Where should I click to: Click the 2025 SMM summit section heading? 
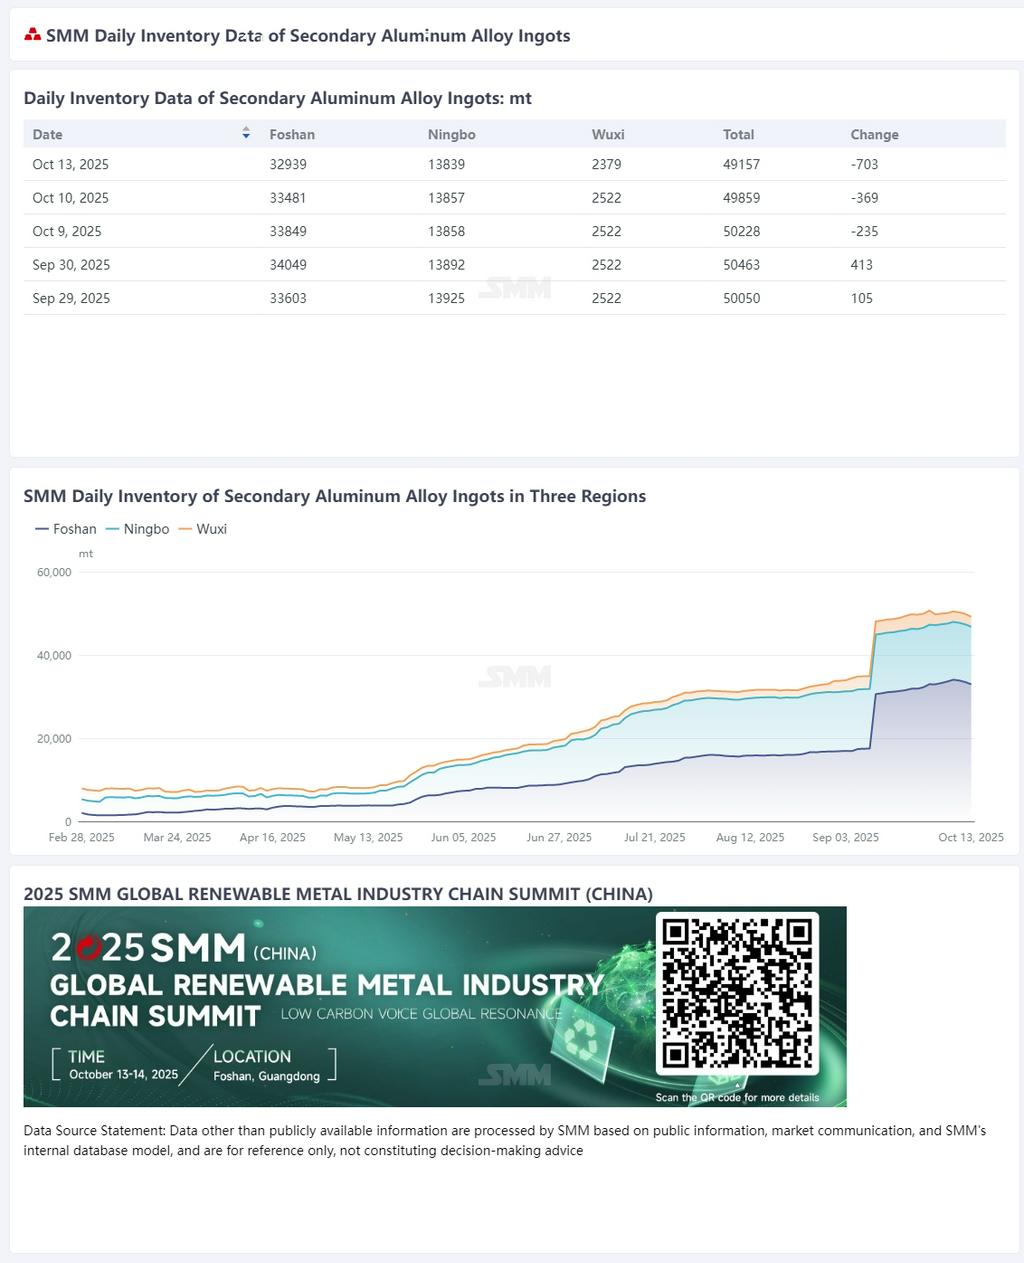(338, 894)
